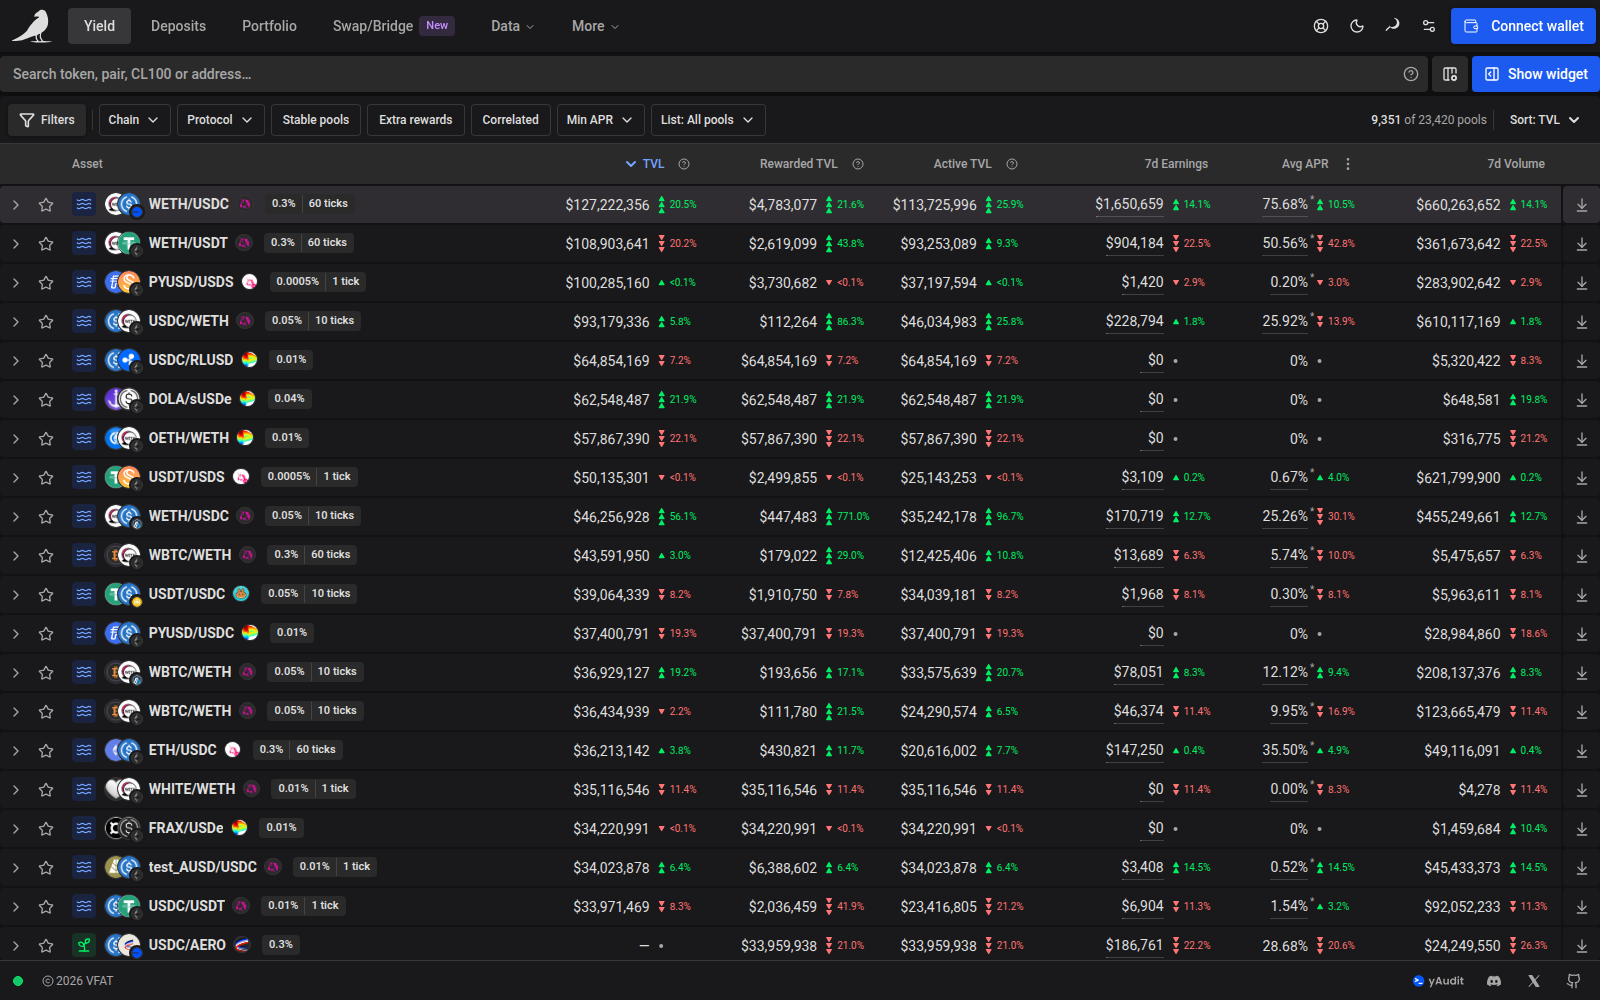Toggle the Extra rewards filter
1600x1000 pixels.
coord(416,120)
